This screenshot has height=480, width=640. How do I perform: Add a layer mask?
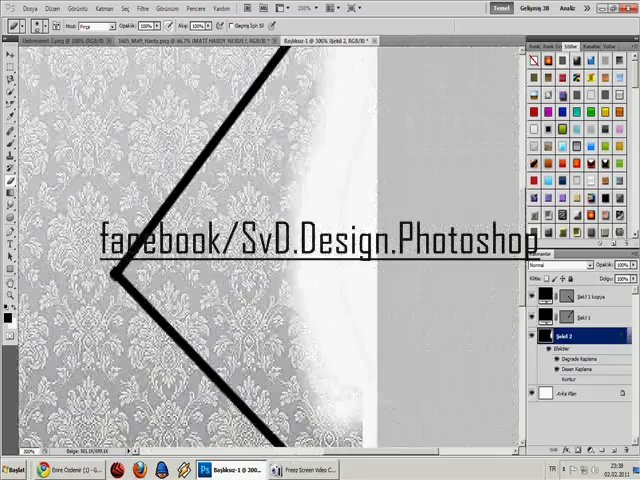click(x=578, y=450)
